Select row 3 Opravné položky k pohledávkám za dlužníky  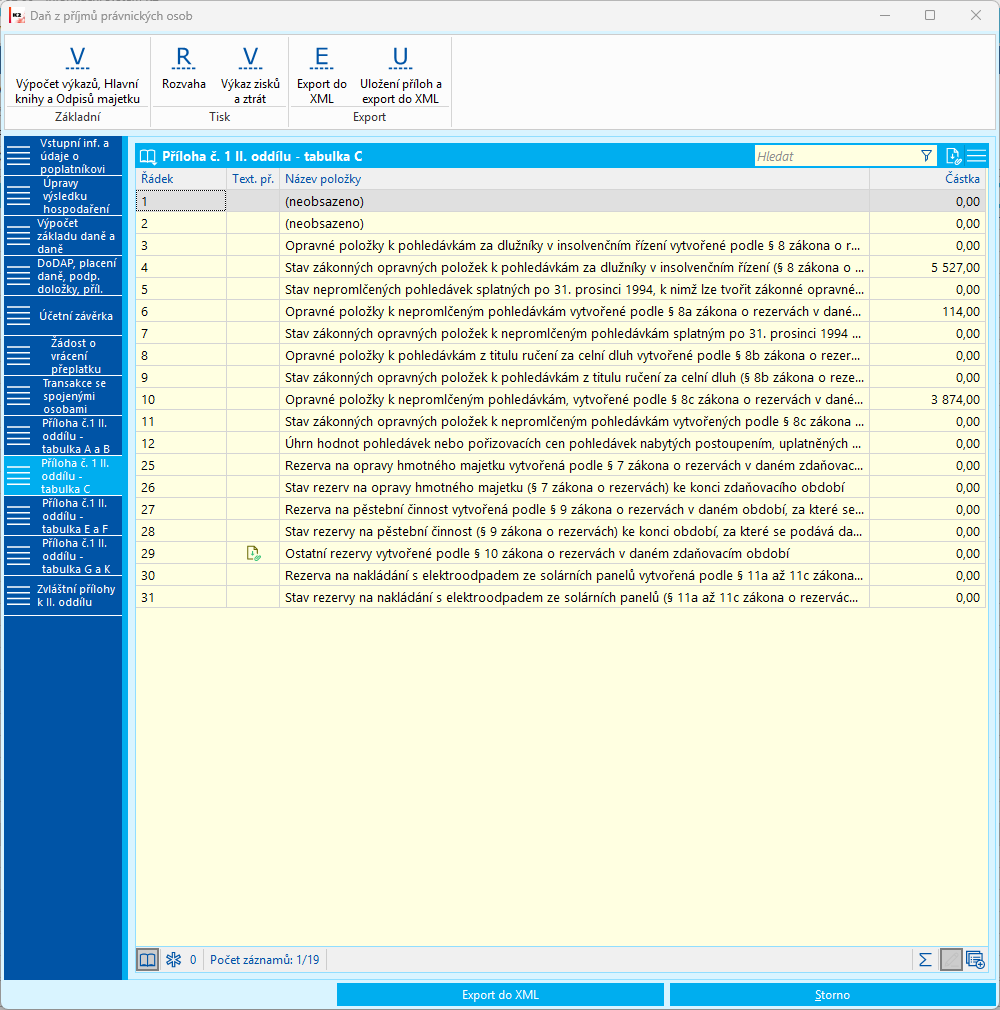(x=561, y=245)
